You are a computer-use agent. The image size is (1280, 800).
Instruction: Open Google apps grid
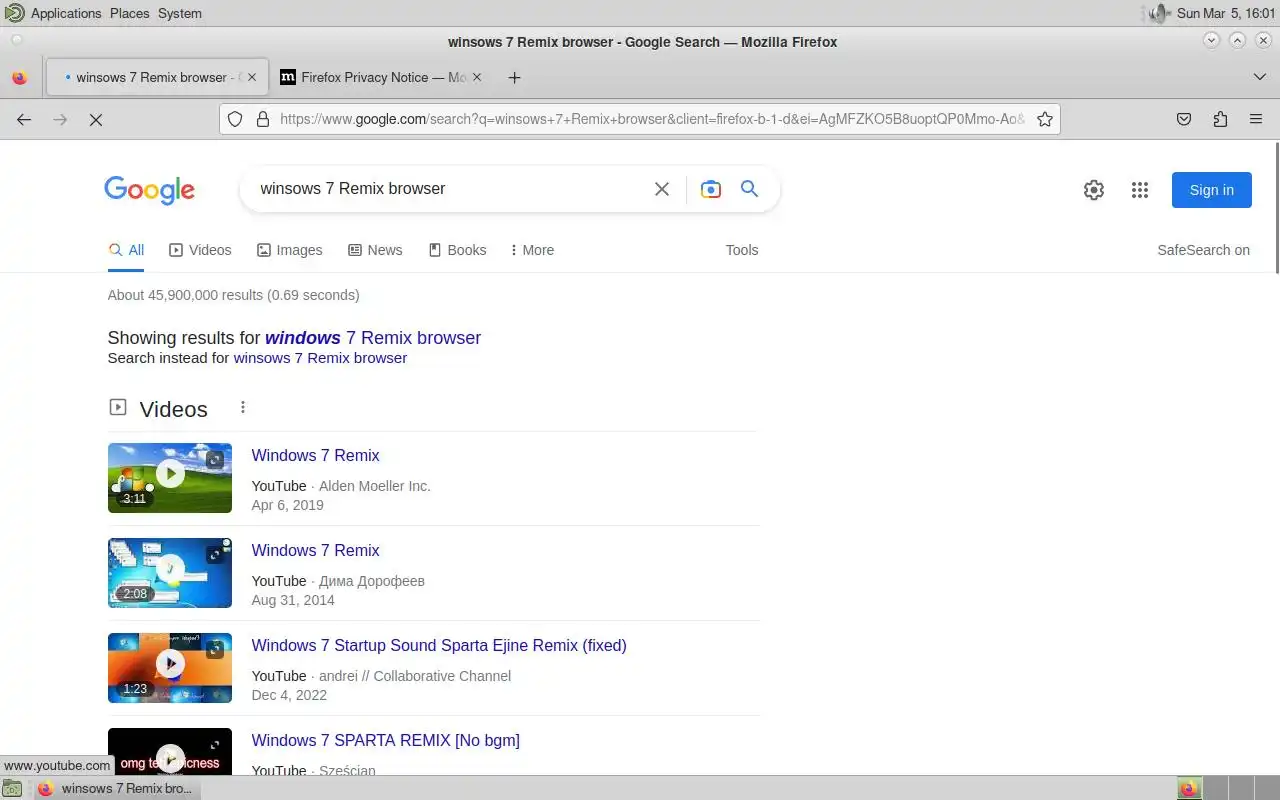click(x=1140, y=190)
